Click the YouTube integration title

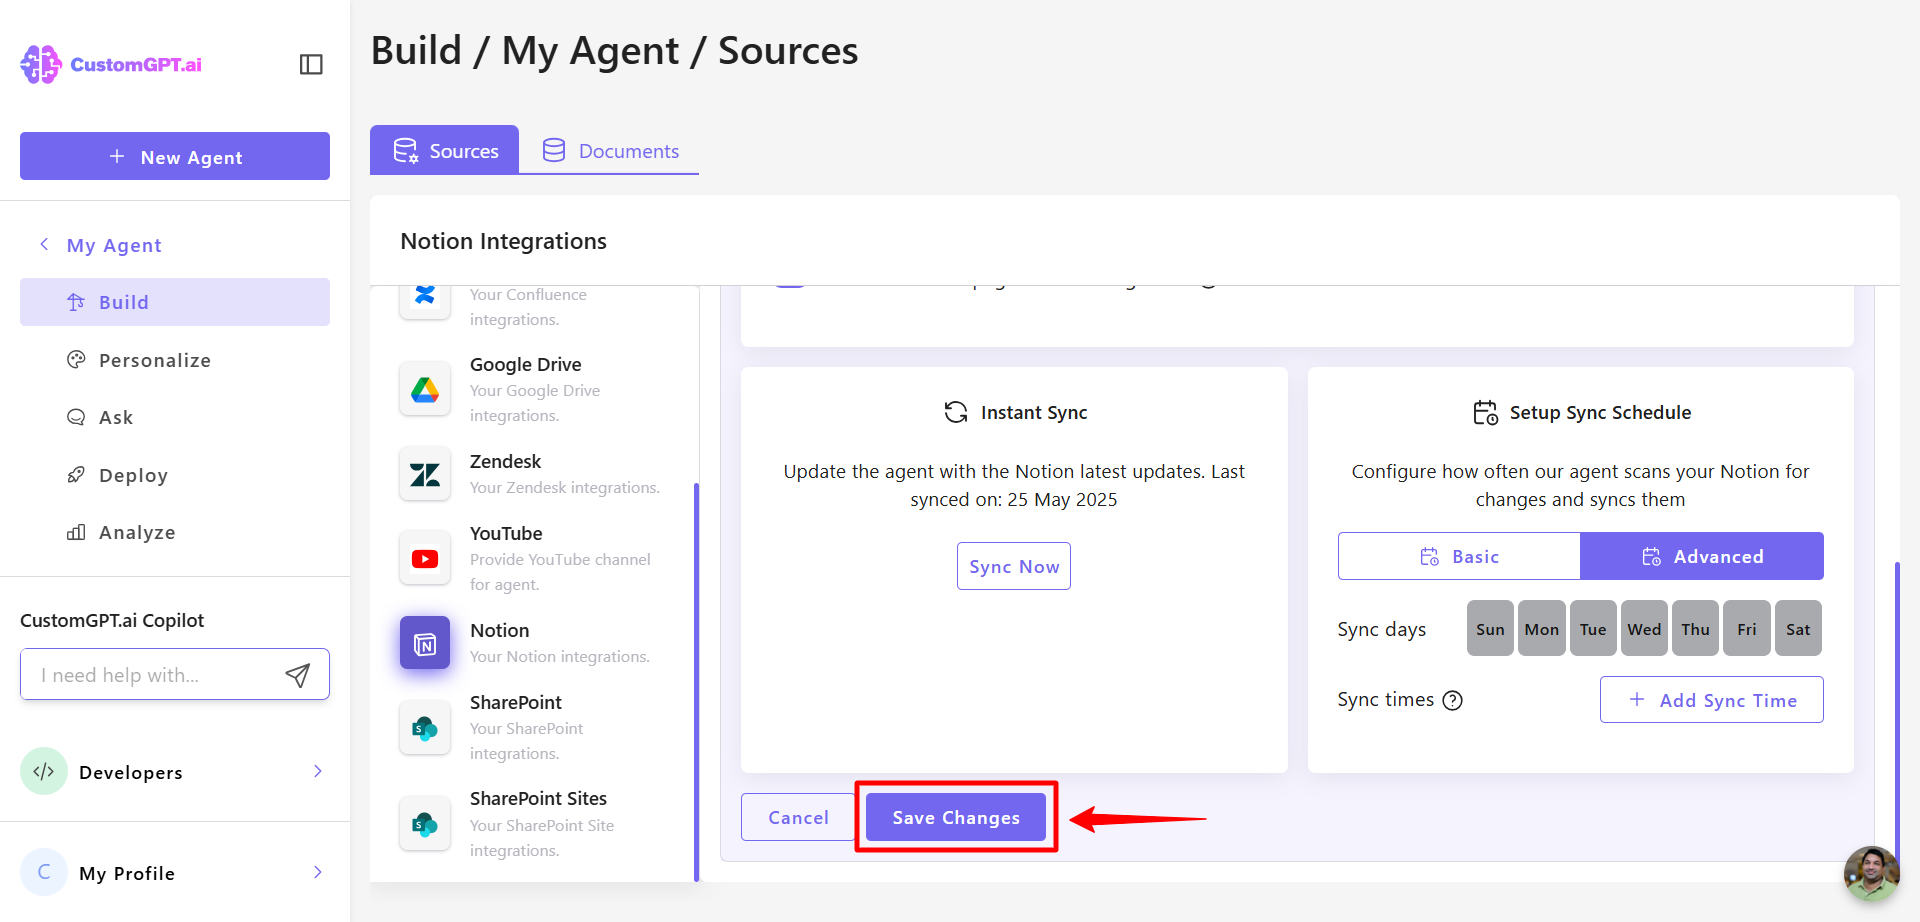506,533
